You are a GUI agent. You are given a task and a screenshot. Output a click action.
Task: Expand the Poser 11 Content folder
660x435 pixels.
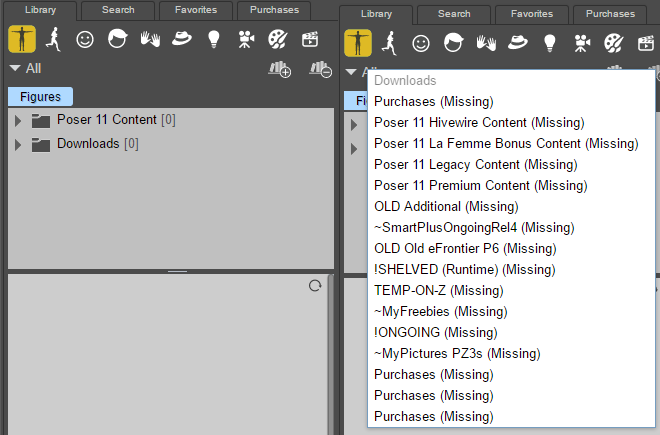pos(16,120)
